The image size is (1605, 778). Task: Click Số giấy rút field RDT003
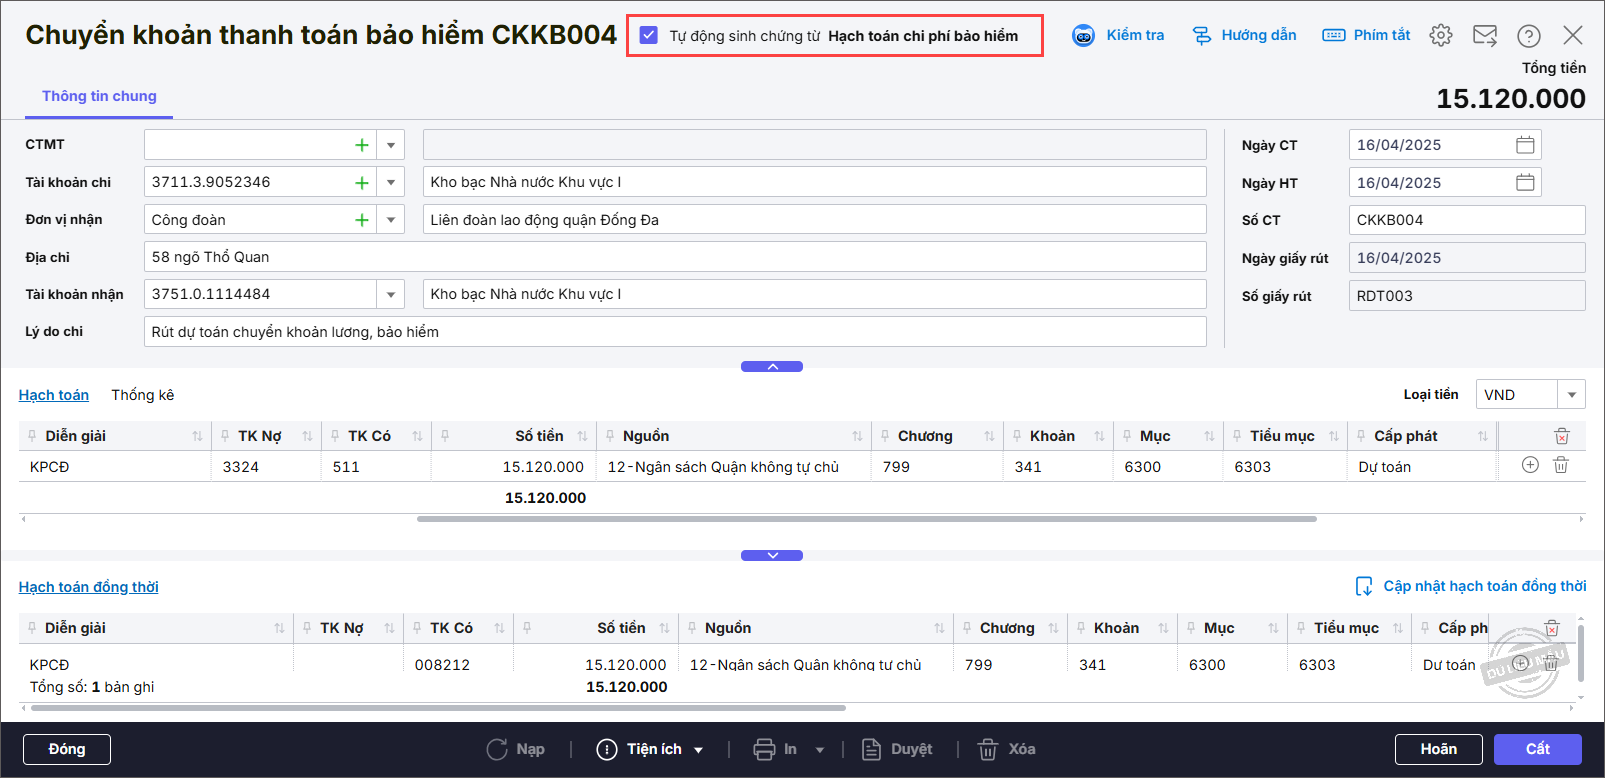tap(1467, 296)
